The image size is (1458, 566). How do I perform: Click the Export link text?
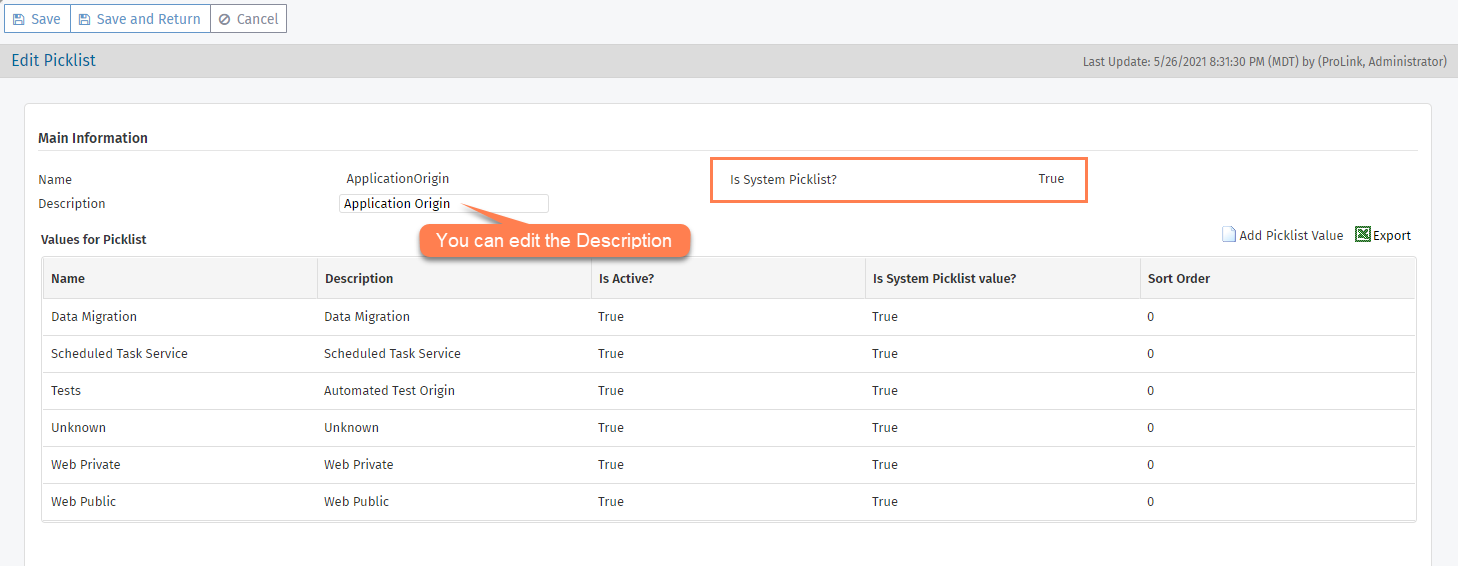(1391, 236)
